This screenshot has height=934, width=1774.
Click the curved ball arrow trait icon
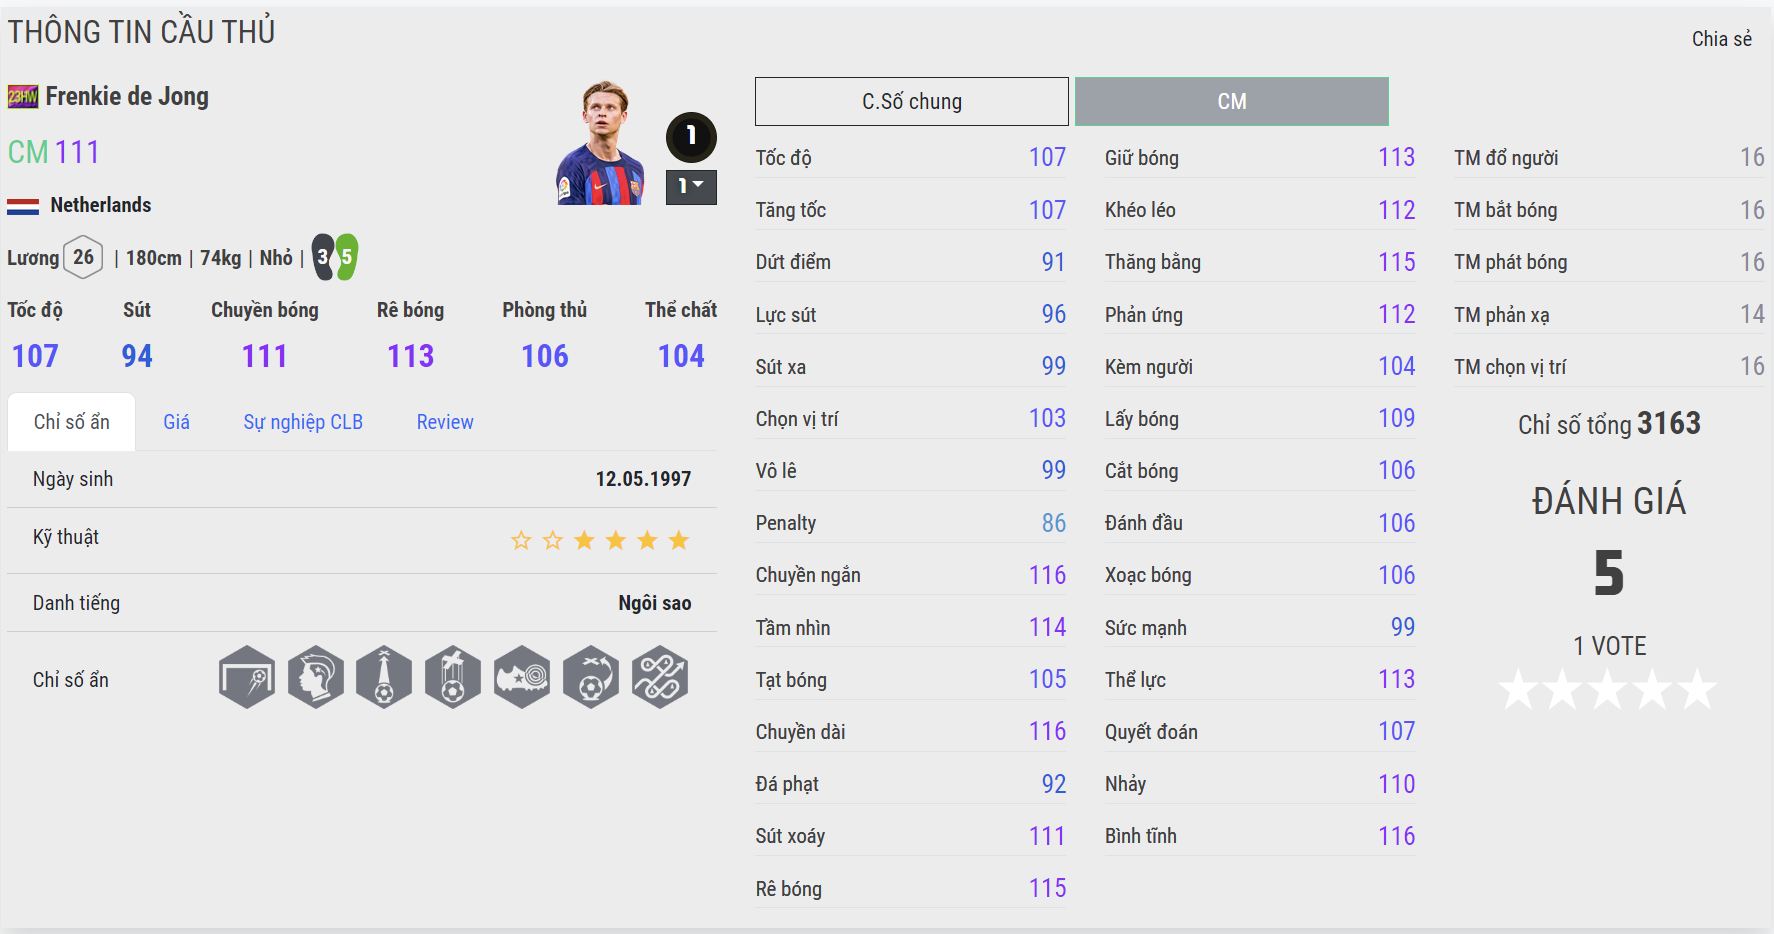click(x=591, y=677)
